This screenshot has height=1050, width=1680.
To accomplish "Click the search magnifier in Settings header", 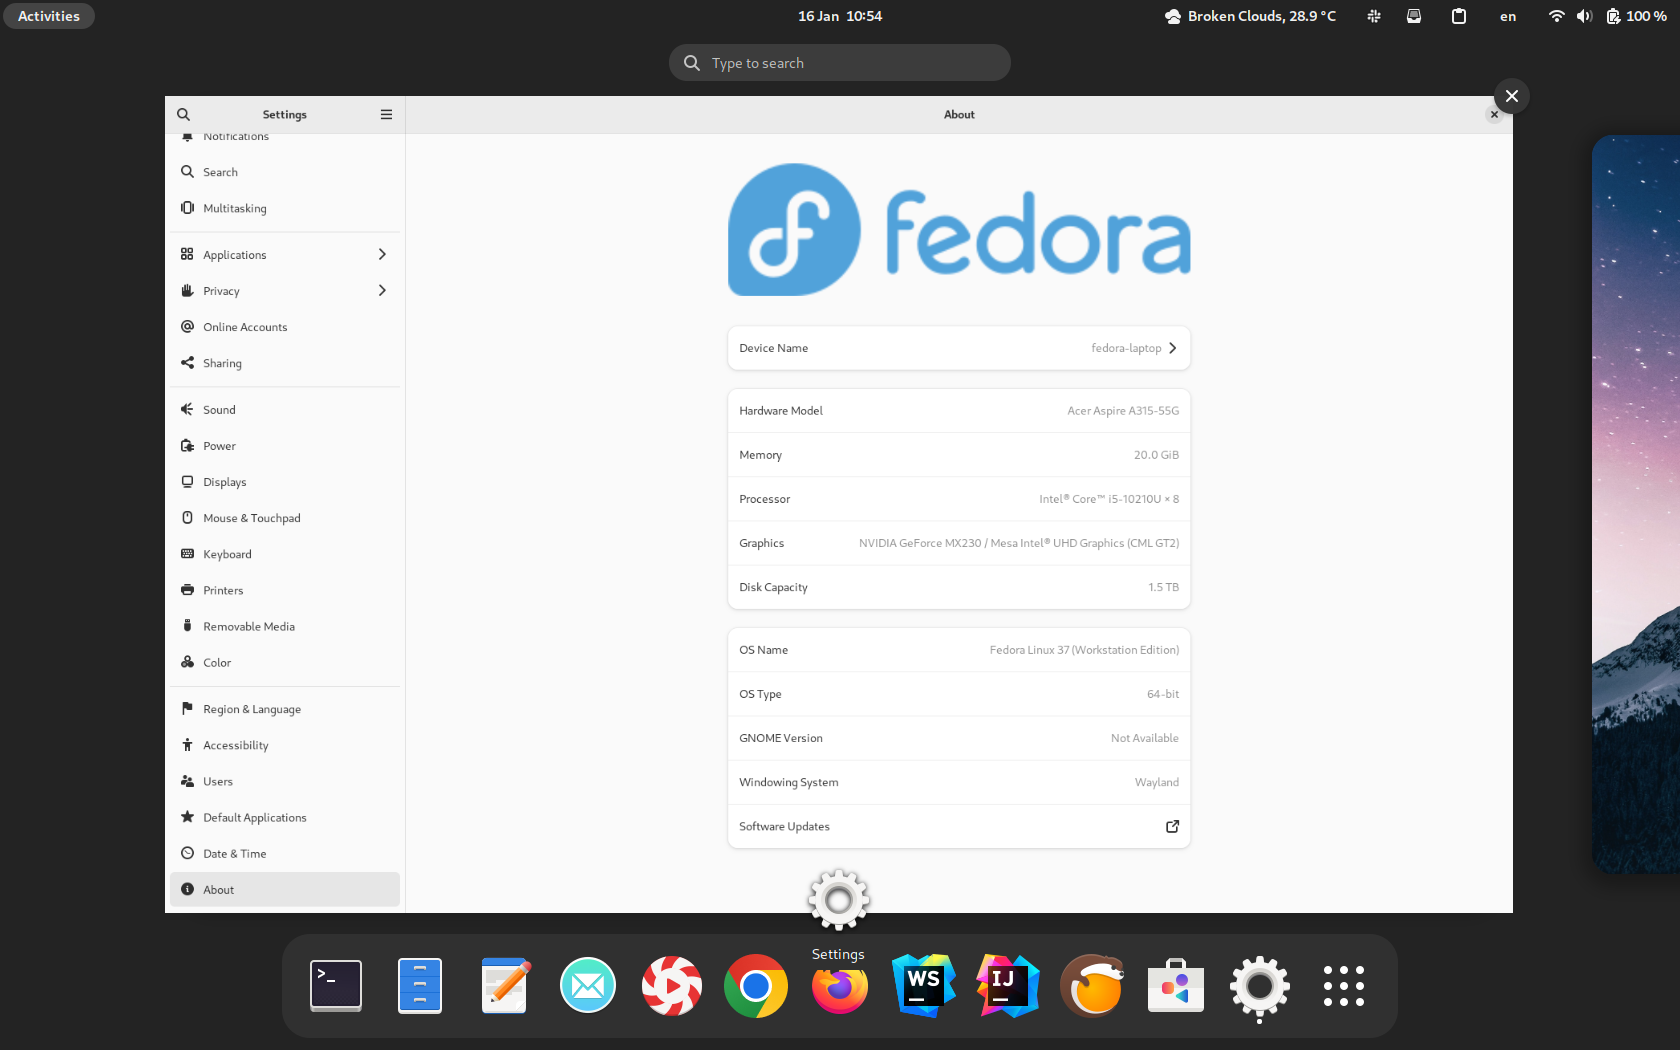I will (183, 115).
